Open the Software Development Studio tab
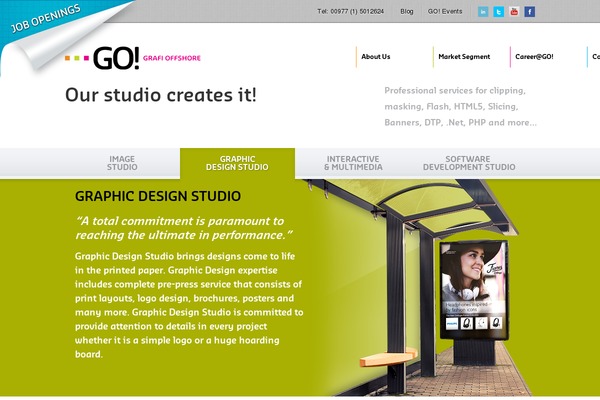Screen dimensions: 600x400 (469, 163)
